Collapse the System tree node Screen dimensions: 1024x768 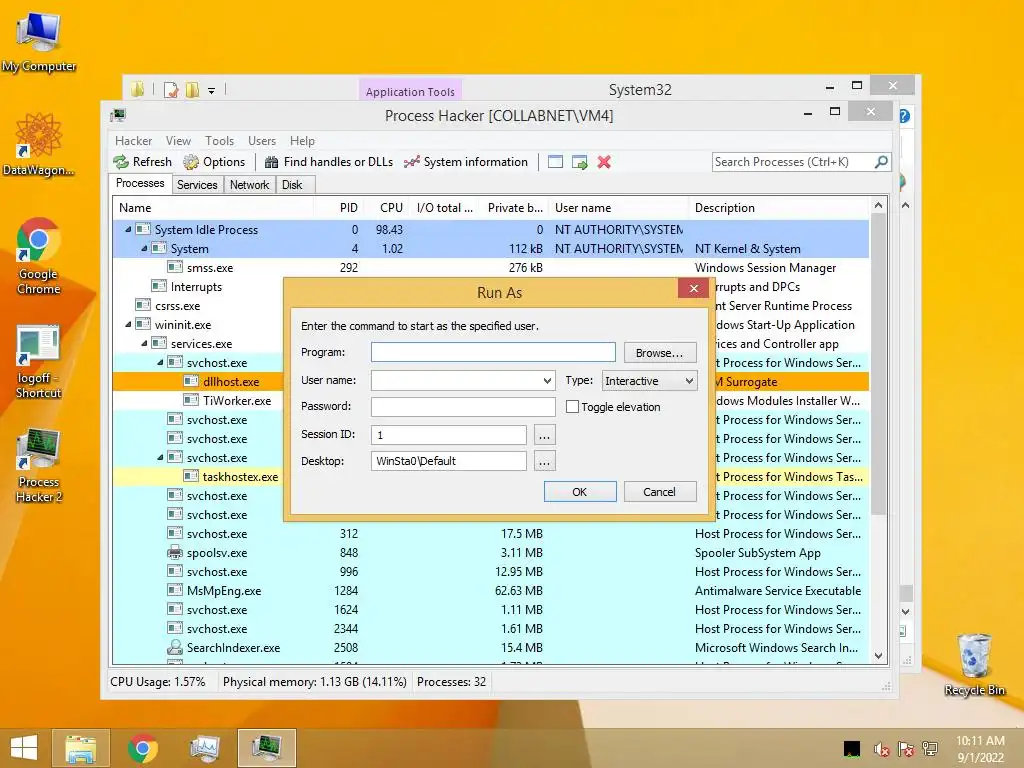pos(144,248)
